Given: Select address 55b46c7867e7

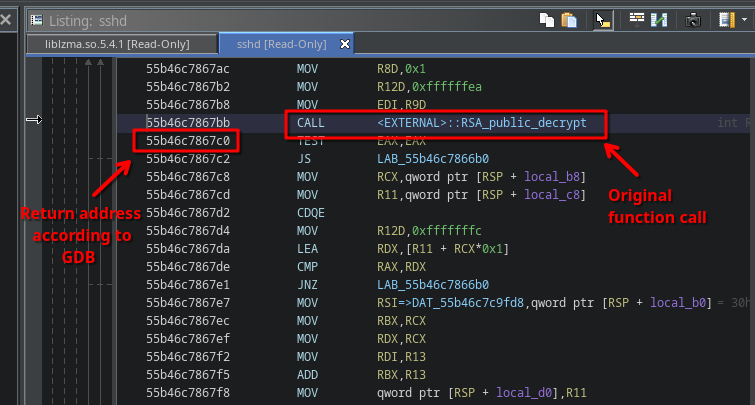Looking at the screenshot, I should [x=188, y=303].
